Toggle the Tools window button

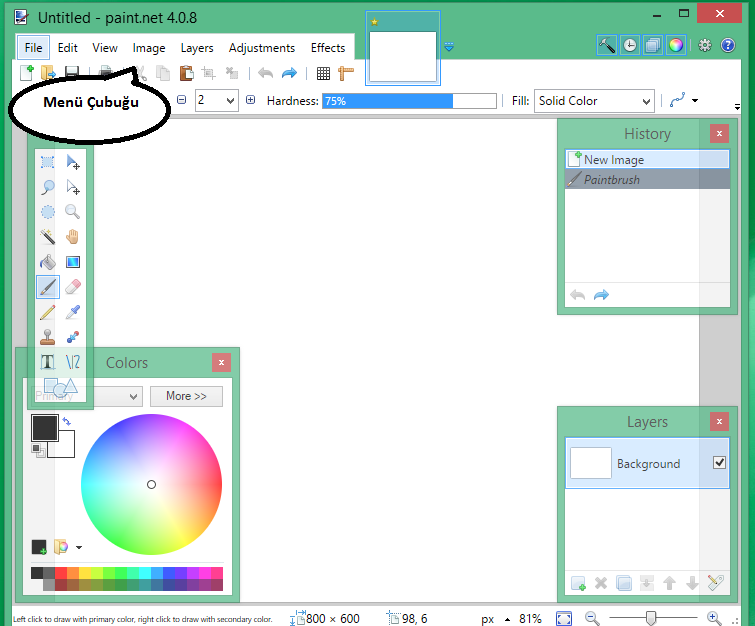607,45
